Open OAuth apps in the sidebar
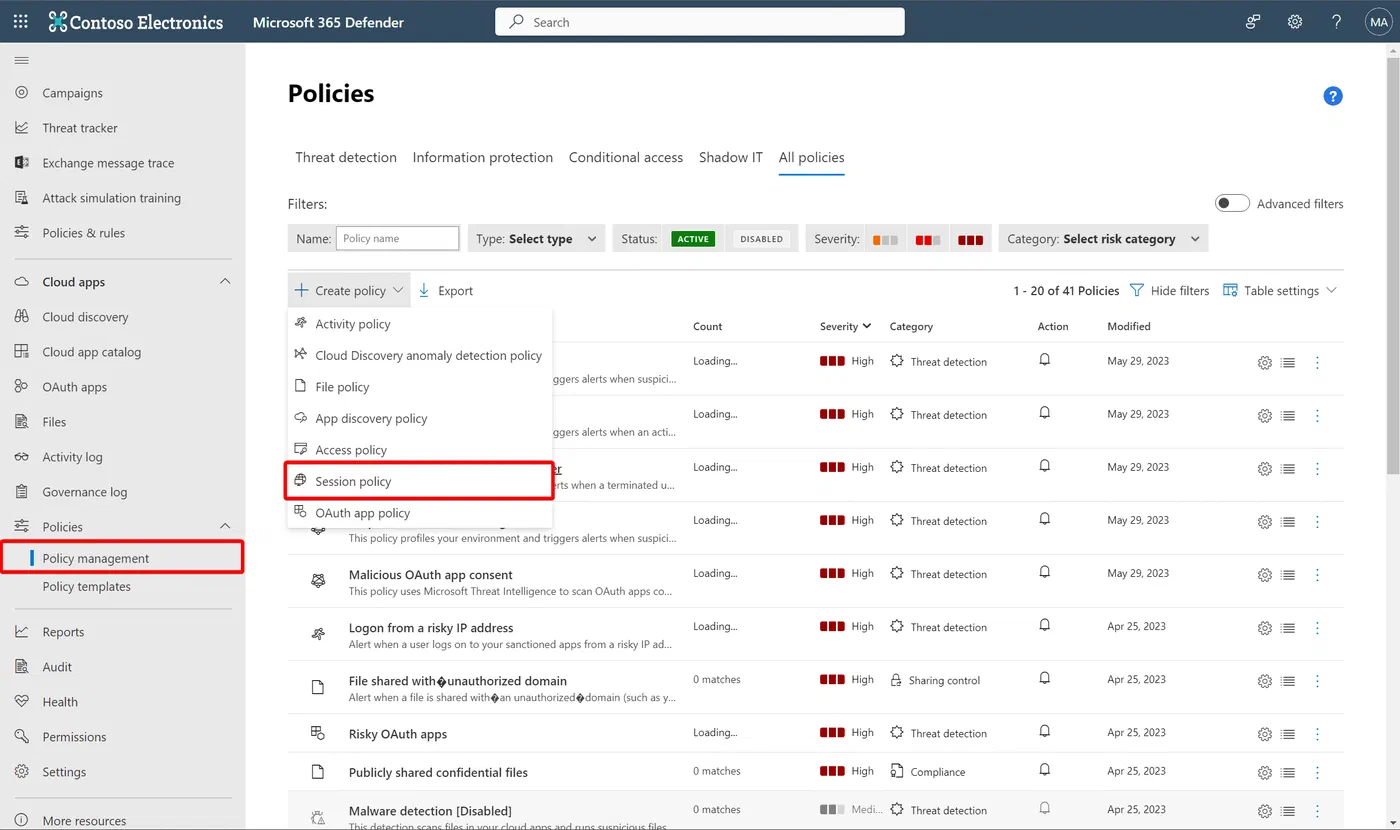The height and width of the screenshot is (830, 1400). (74, 387)
